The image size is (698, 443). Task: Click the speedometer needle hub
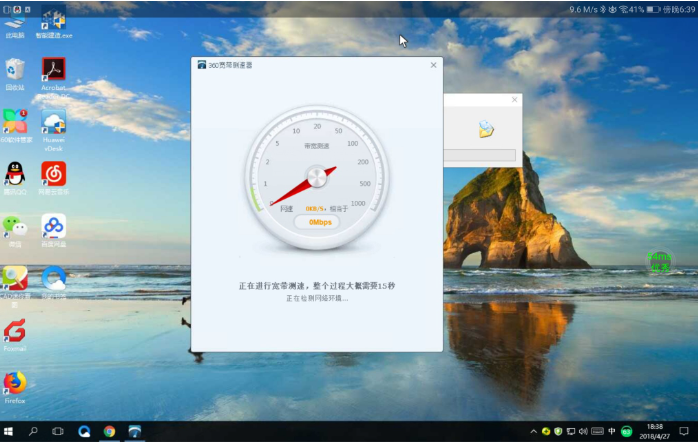pyautogui.click(x=317, y=177)
